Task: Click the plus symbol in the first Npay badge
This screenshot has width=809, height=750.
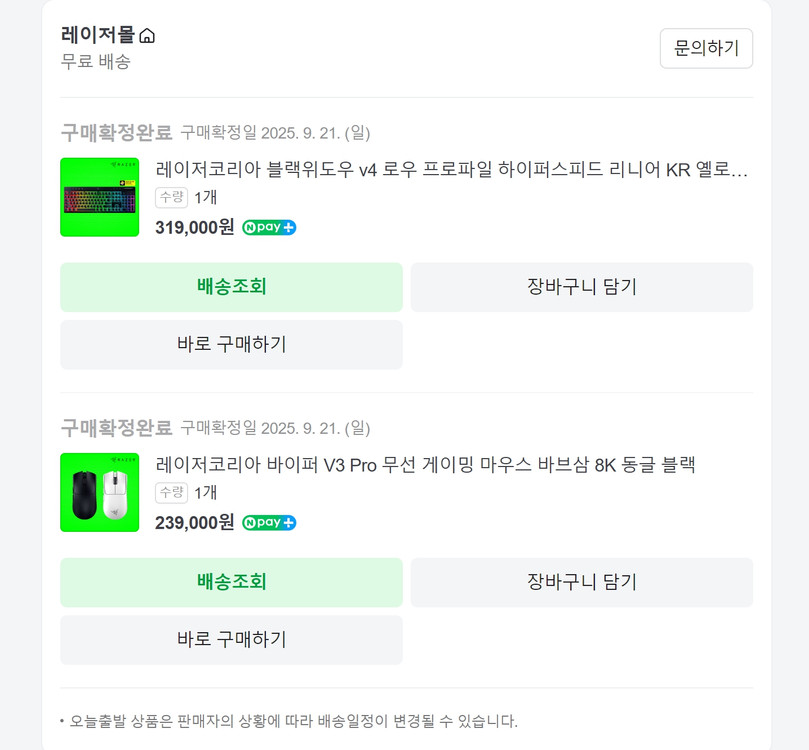Action: pos(288,225)
